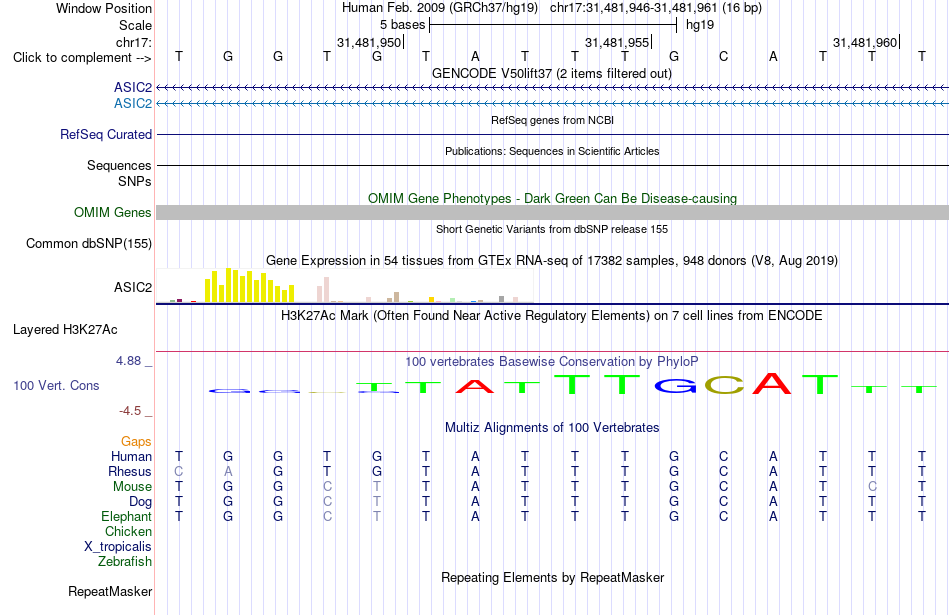The height and width of the screenshot is (615, 950).
Task: Select the Mouse species row label
Action: pyautogui.click(x=132, y=487)
